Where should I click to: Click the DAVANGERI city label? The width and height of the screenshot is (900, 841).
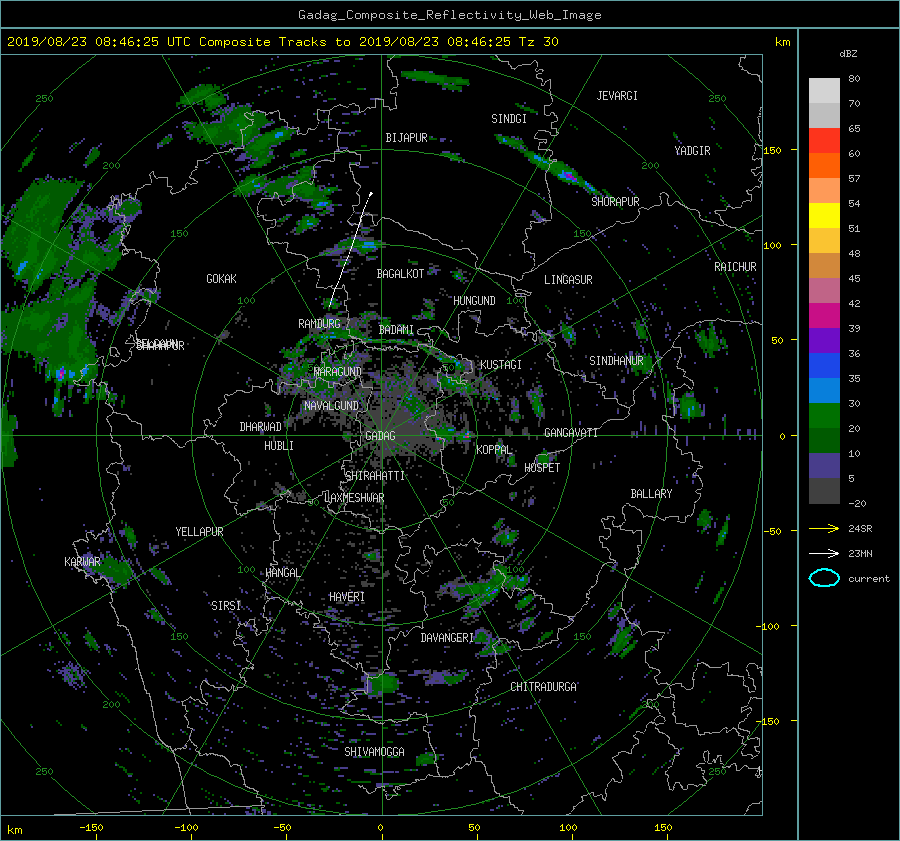click(x=447, y=638)
